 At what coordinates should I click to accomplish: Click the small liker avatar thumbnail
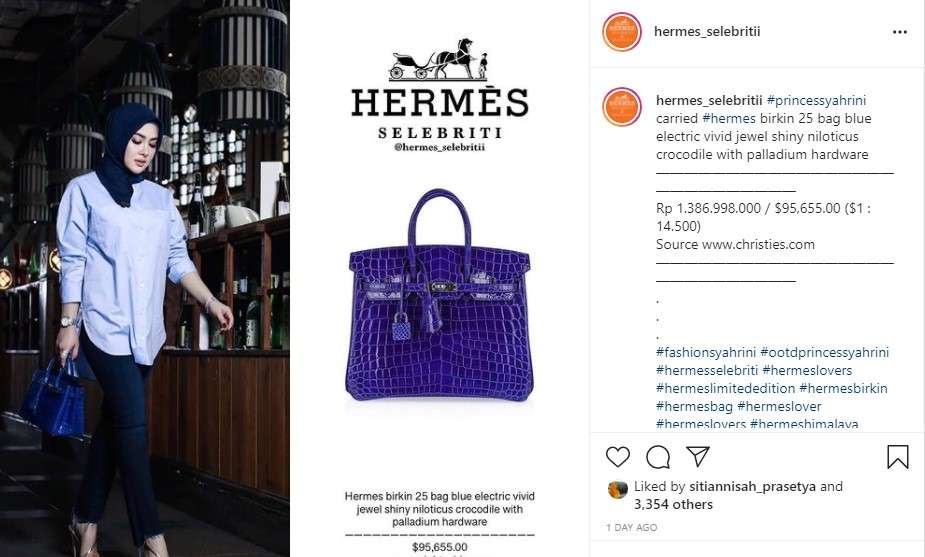(618, 490)
